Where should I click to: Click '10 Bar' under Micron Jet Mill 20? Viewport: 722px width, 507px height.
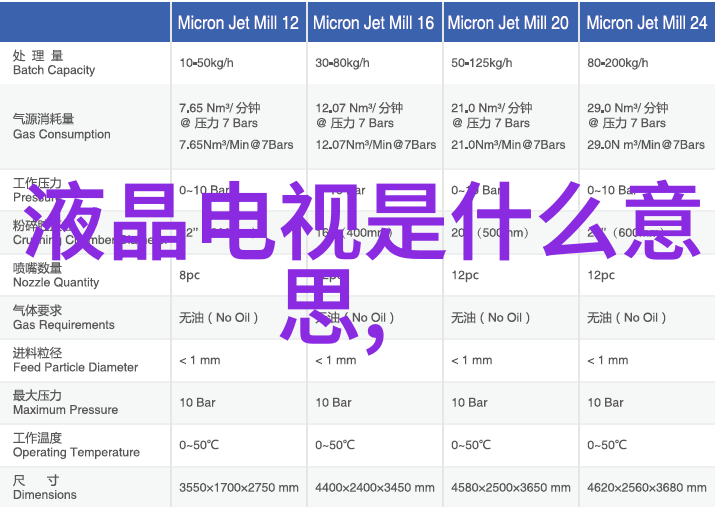tap(469, 403)
